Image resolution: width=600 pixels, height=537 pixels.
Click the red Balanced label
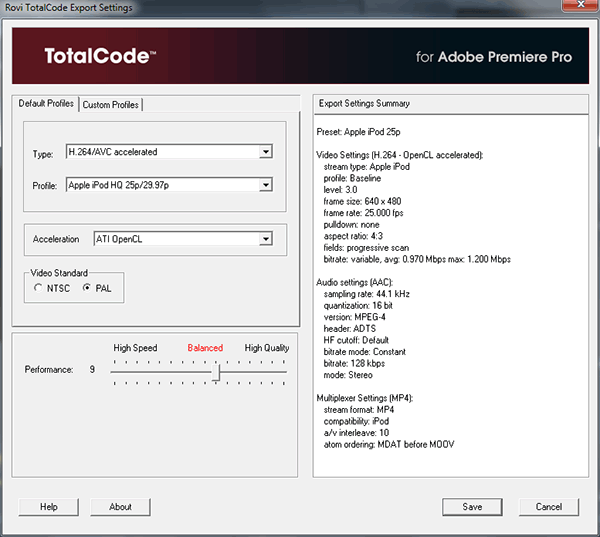tap(205, 348)
